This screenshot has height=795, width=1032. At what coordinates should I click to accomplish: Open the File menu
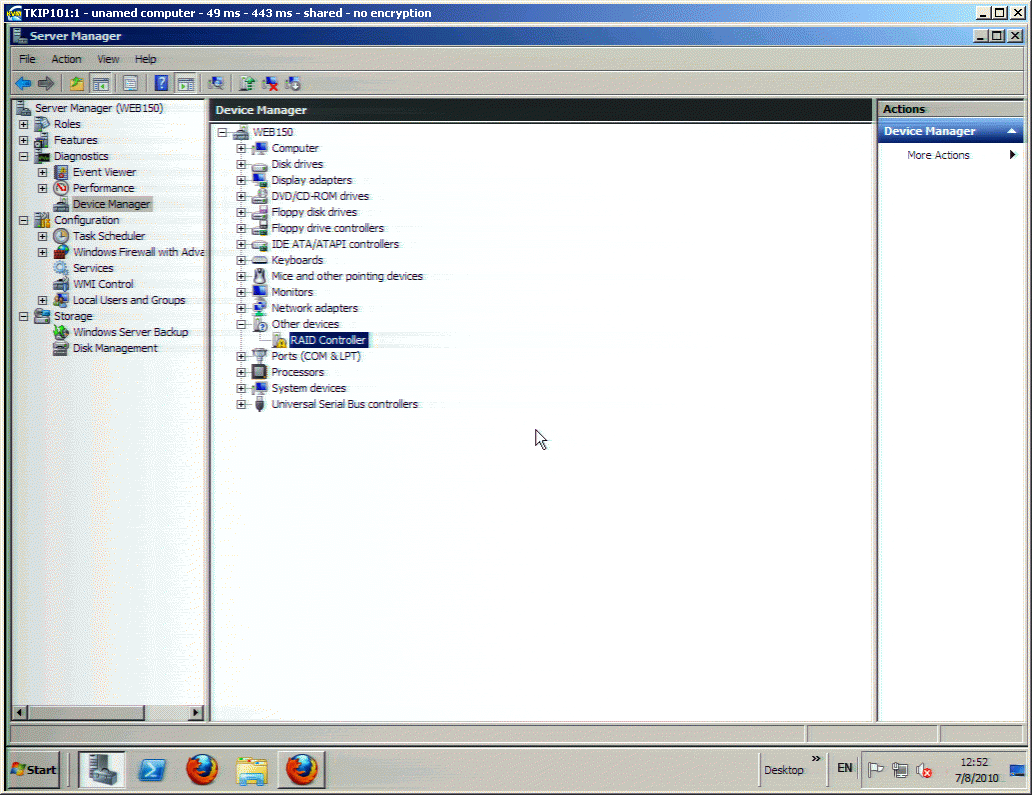coord(27,59)
